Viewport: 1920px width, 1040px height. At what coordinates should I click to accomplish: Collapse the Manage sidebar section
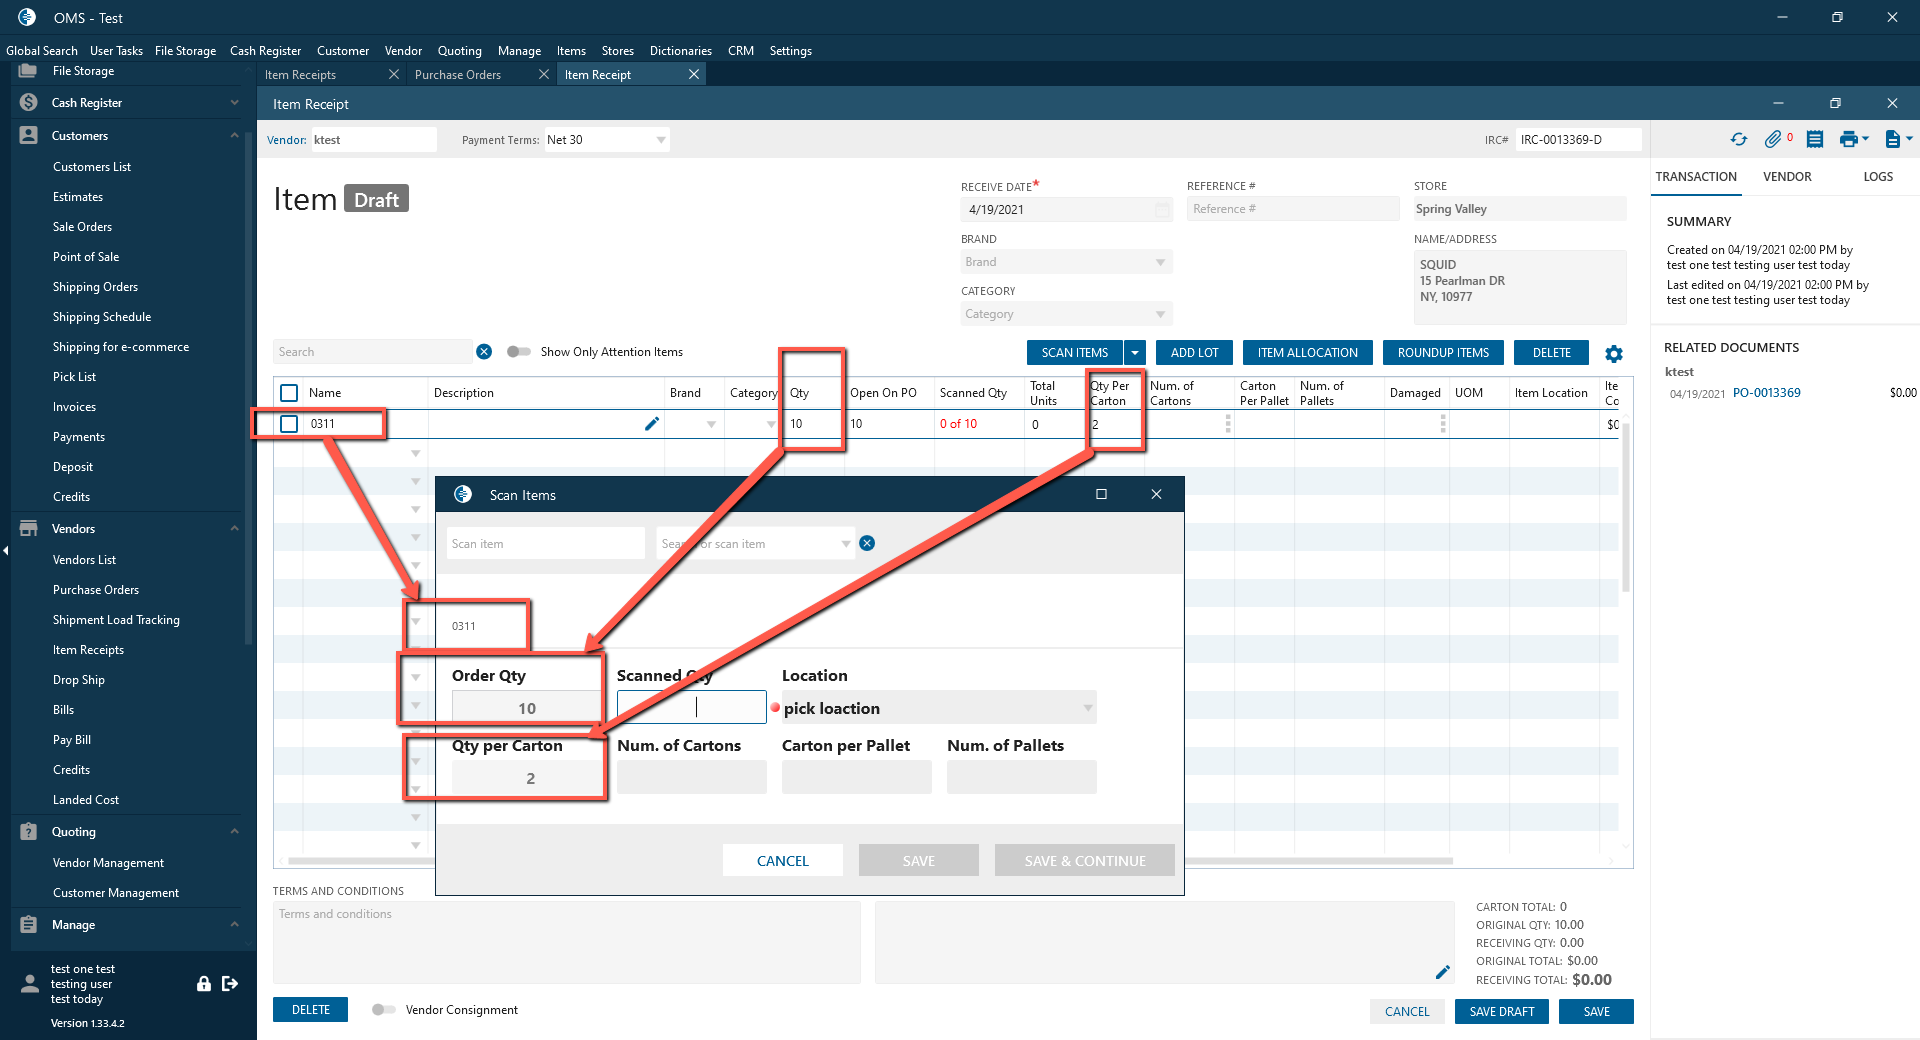coord(234,925)
